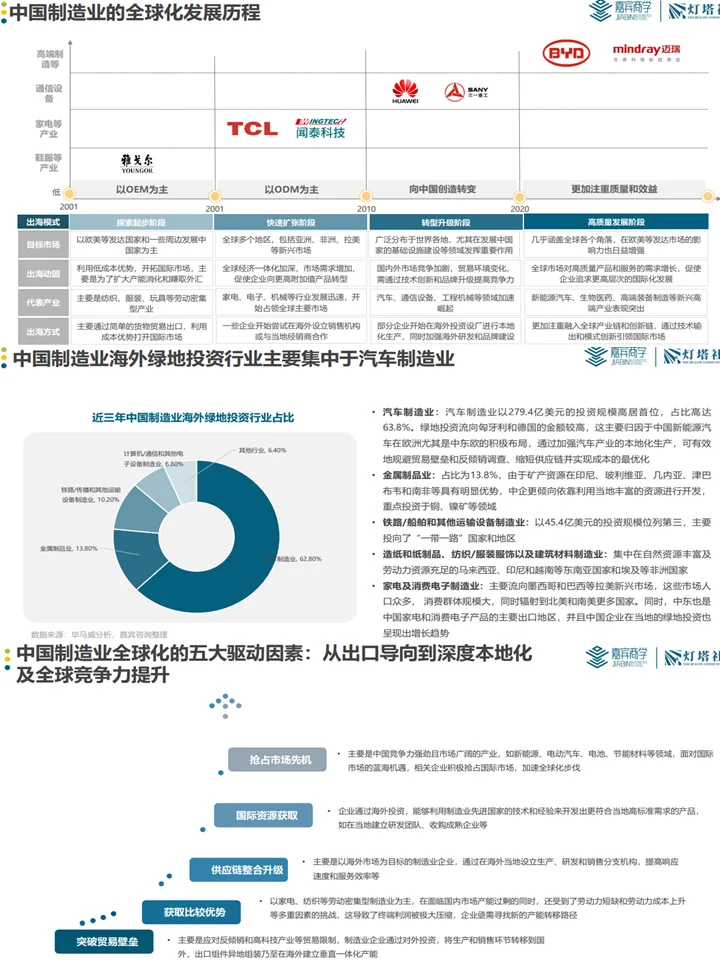Click 灯塔 logo beside the 海外绿地投资 title
This screenshot has width=720, height=960.
tap(691, 356)
